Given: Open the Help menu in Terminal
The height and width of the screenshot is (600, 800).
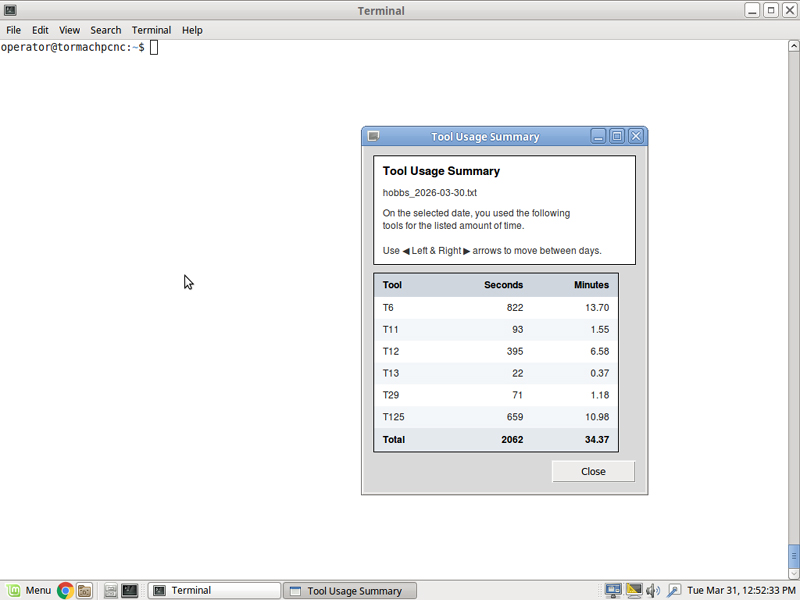Looking at the screenshot, I should 192,30.
